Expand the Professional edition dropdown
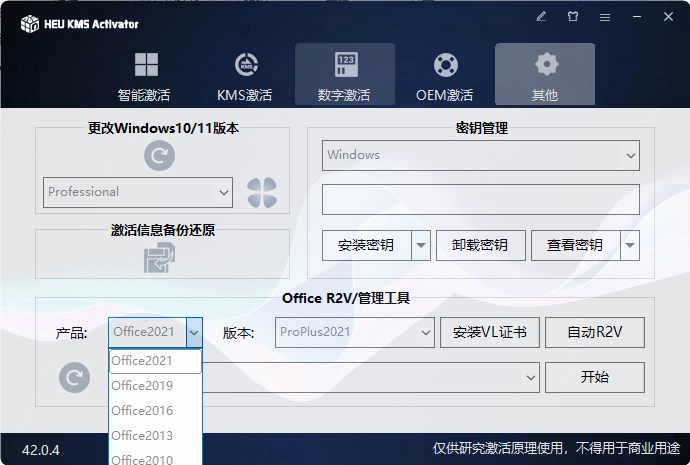 pyautogui.click(x=138, y=192)
